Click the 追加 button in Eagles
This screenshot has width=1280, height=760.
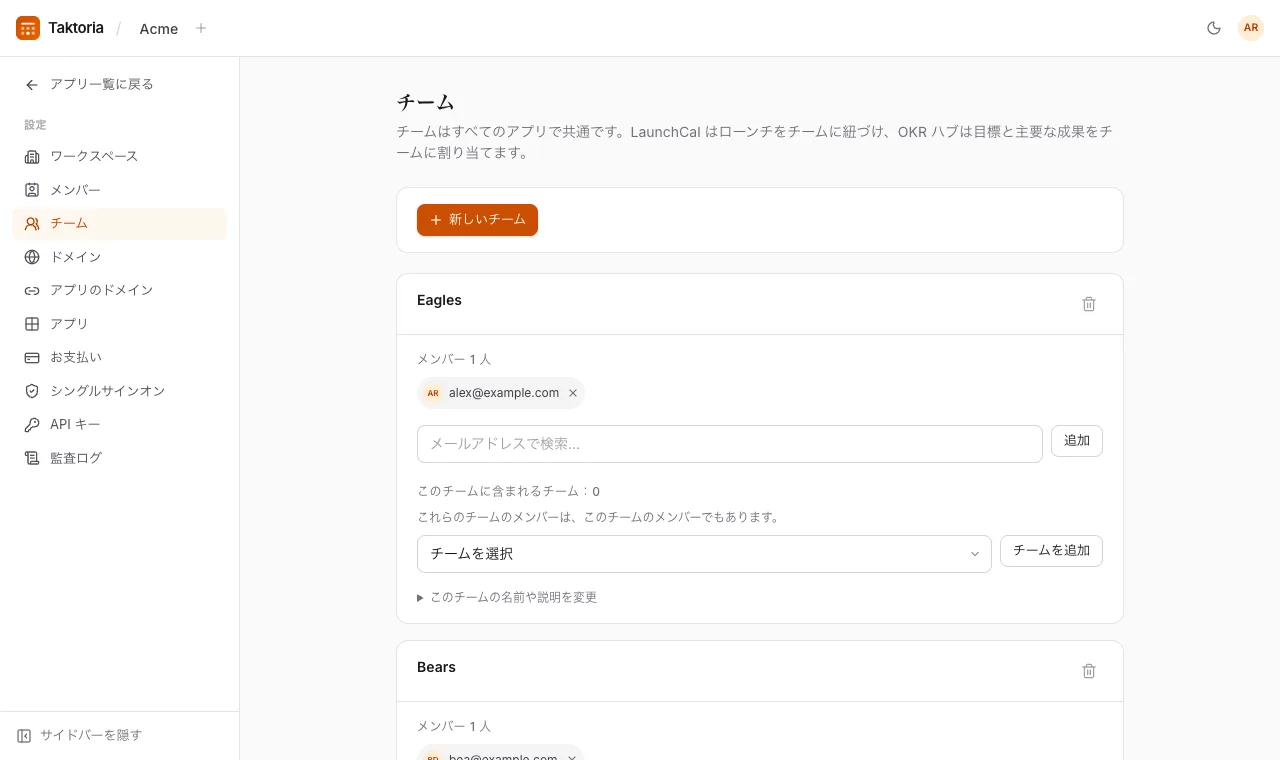click(x=1077, y=441)
